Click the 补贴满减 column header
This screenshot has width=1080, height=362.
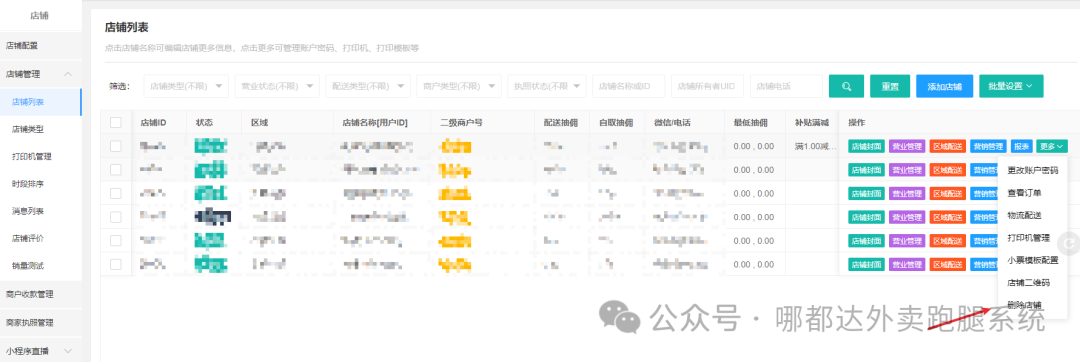tap(811, 123)
